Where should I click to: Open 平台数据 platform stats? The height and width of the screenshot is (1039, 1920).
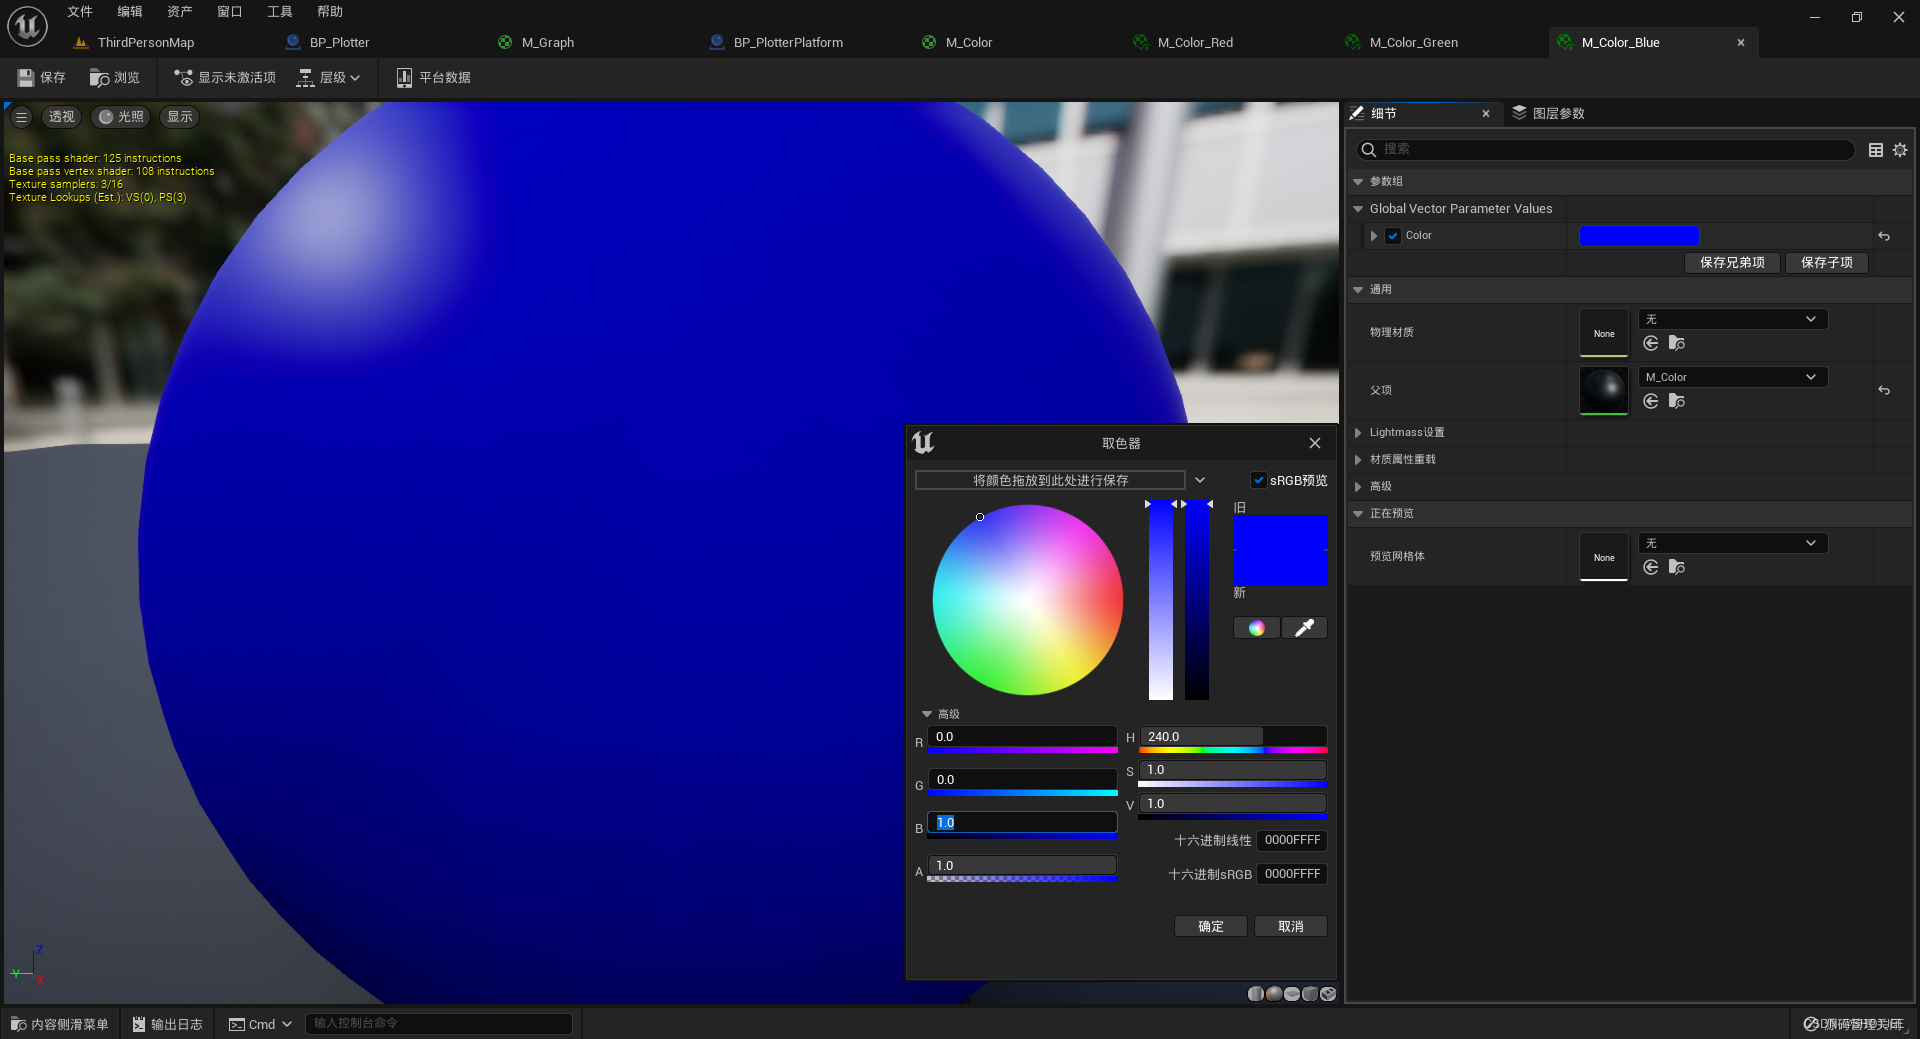(433, 77)
